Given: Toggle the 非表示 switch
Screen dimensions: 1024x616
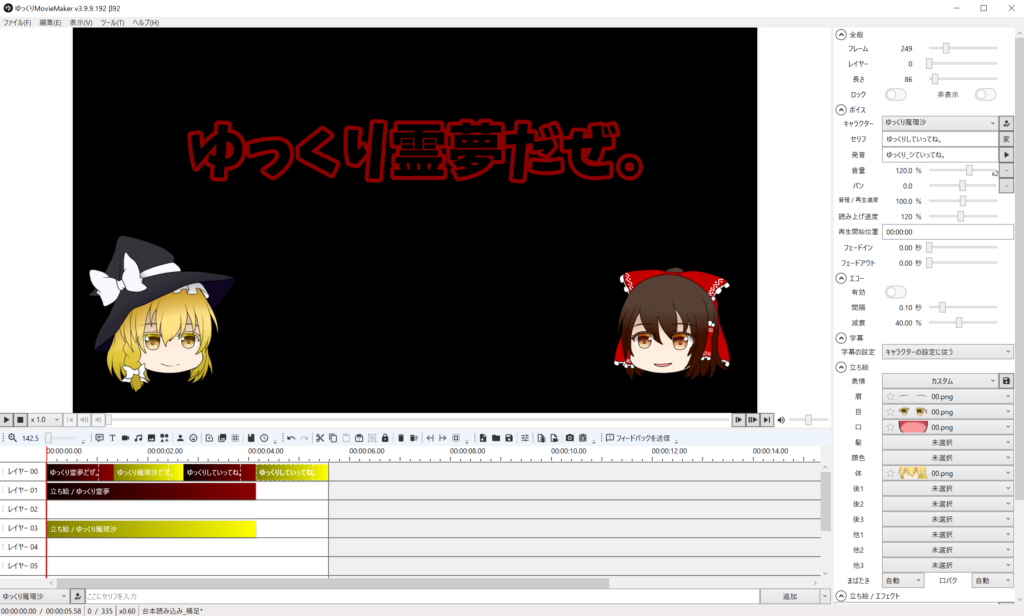Looking at the screenshot, I should tap(986, 94).
